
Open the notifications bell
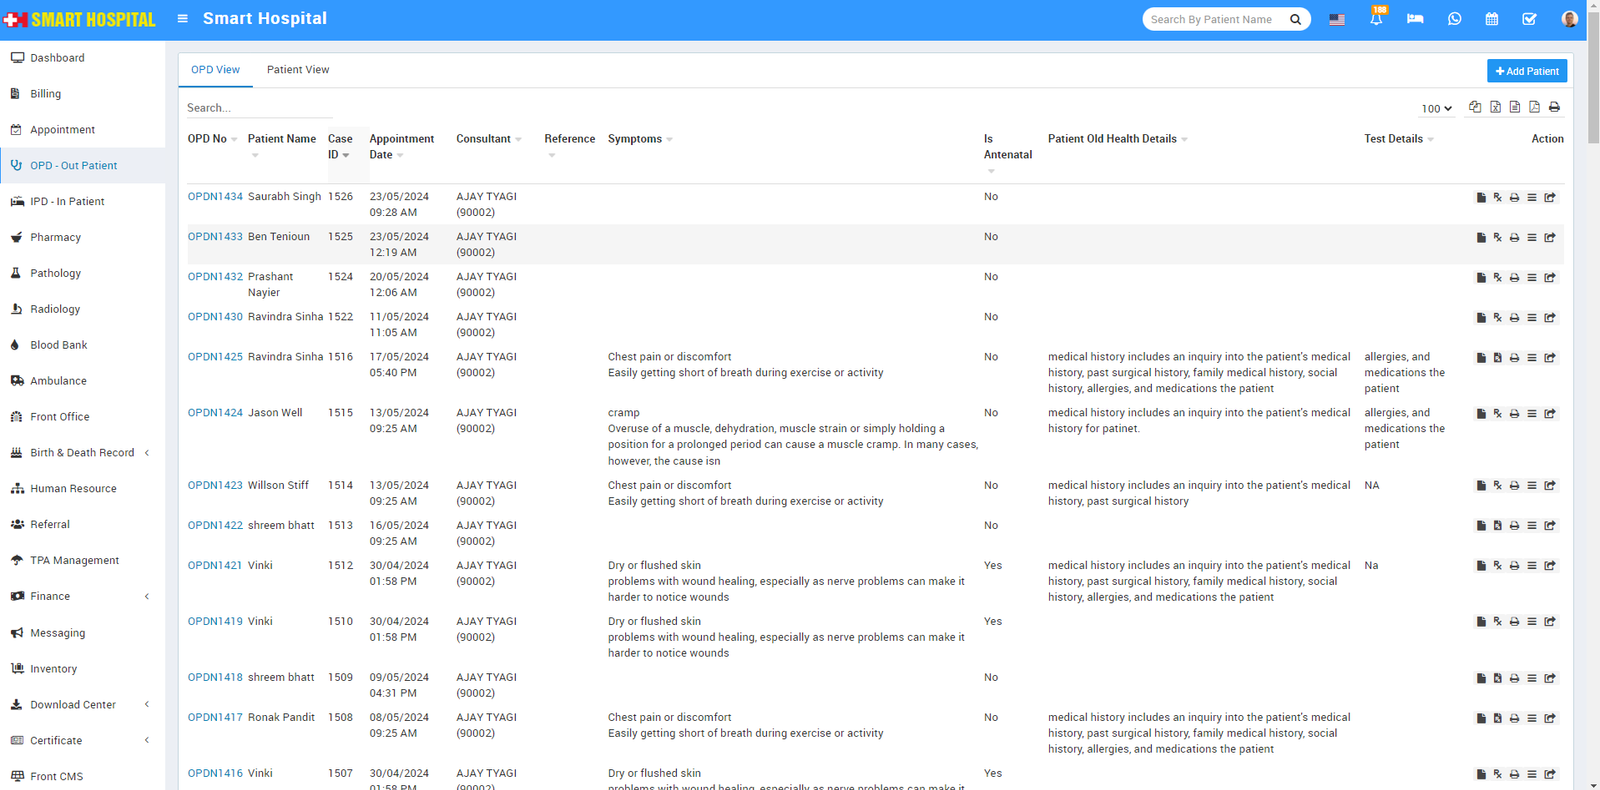point(1376,19)
